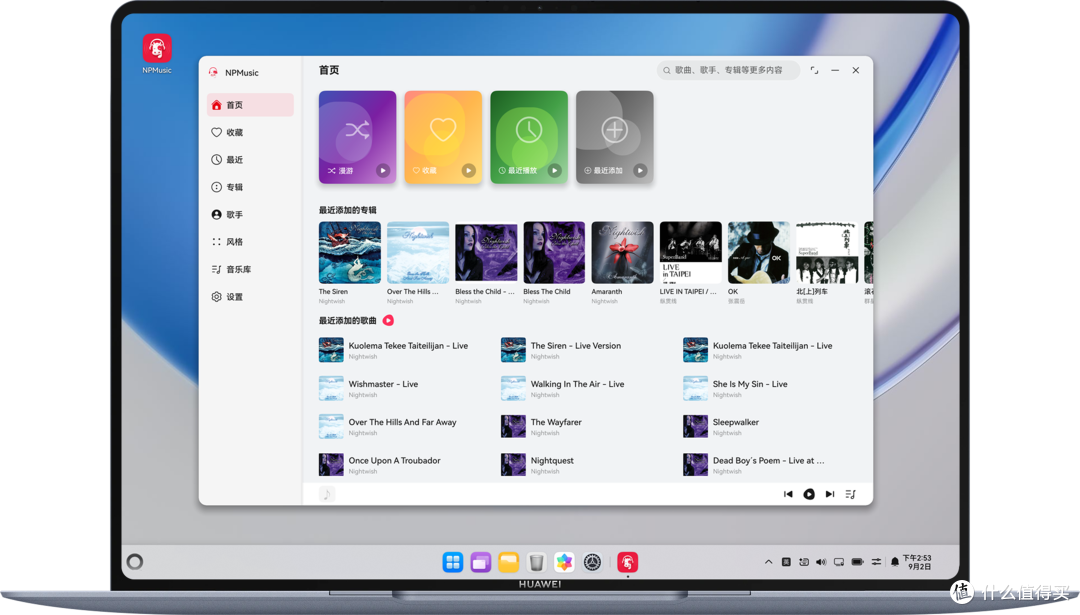The width and height of the screenshot is (1080, 615).
Task: Expand the system tray chevron
Action: (x=769, y=562)
